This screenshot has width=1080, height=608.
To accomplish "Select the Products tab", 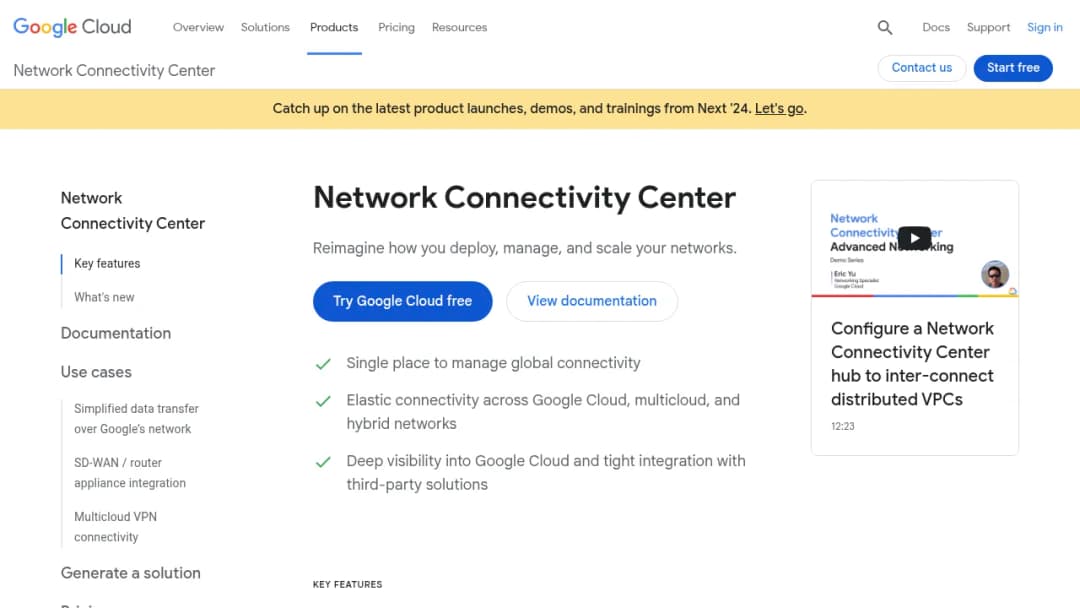I will coord(334,28).
